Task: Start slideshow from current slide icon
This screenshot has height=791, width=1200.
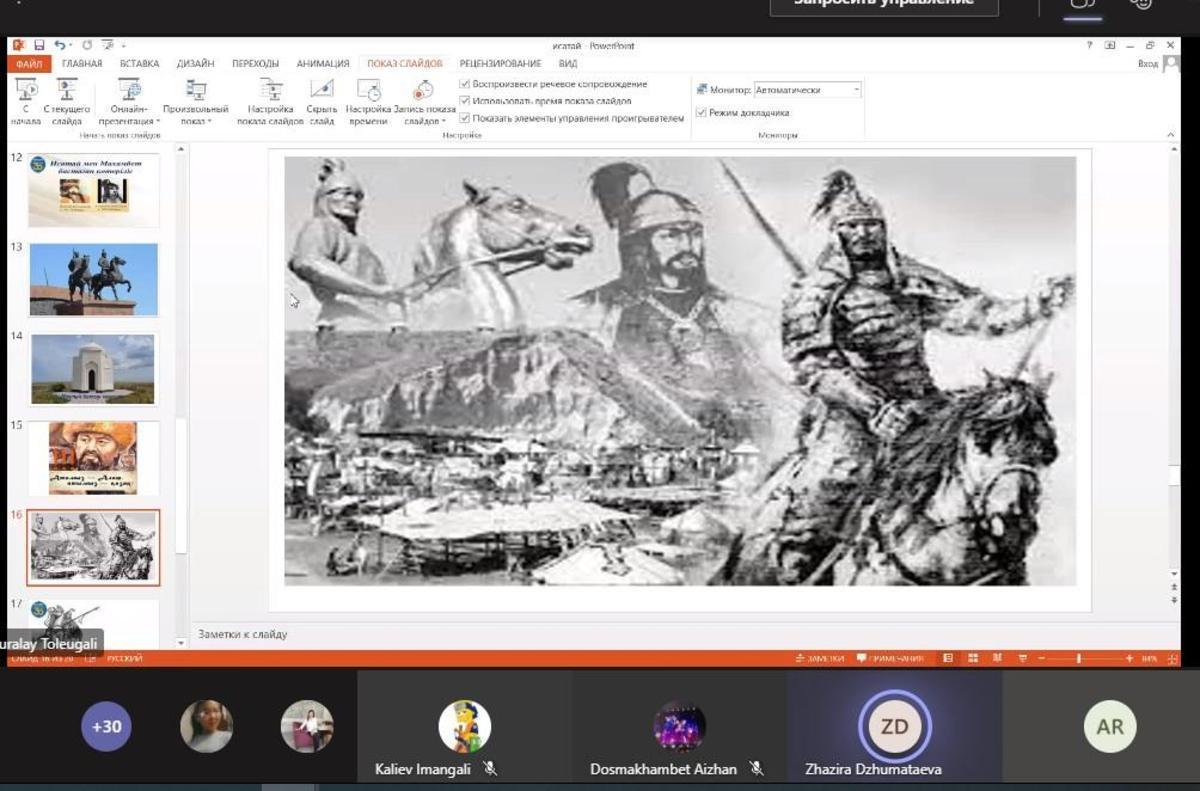Action: pos(66,92)
